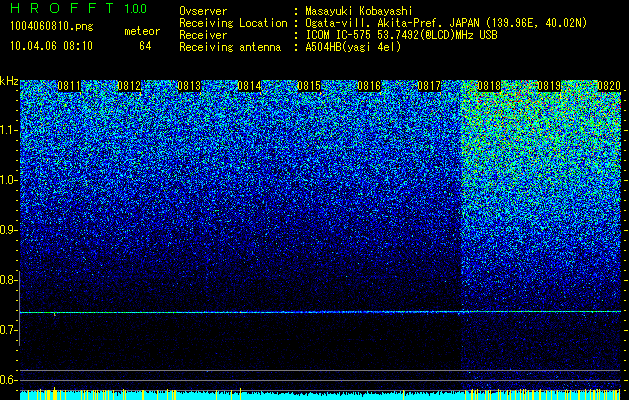Screen dimensions: 629x400
Task: Click the 0813 time marker
Action: click(x=189, y=86)
